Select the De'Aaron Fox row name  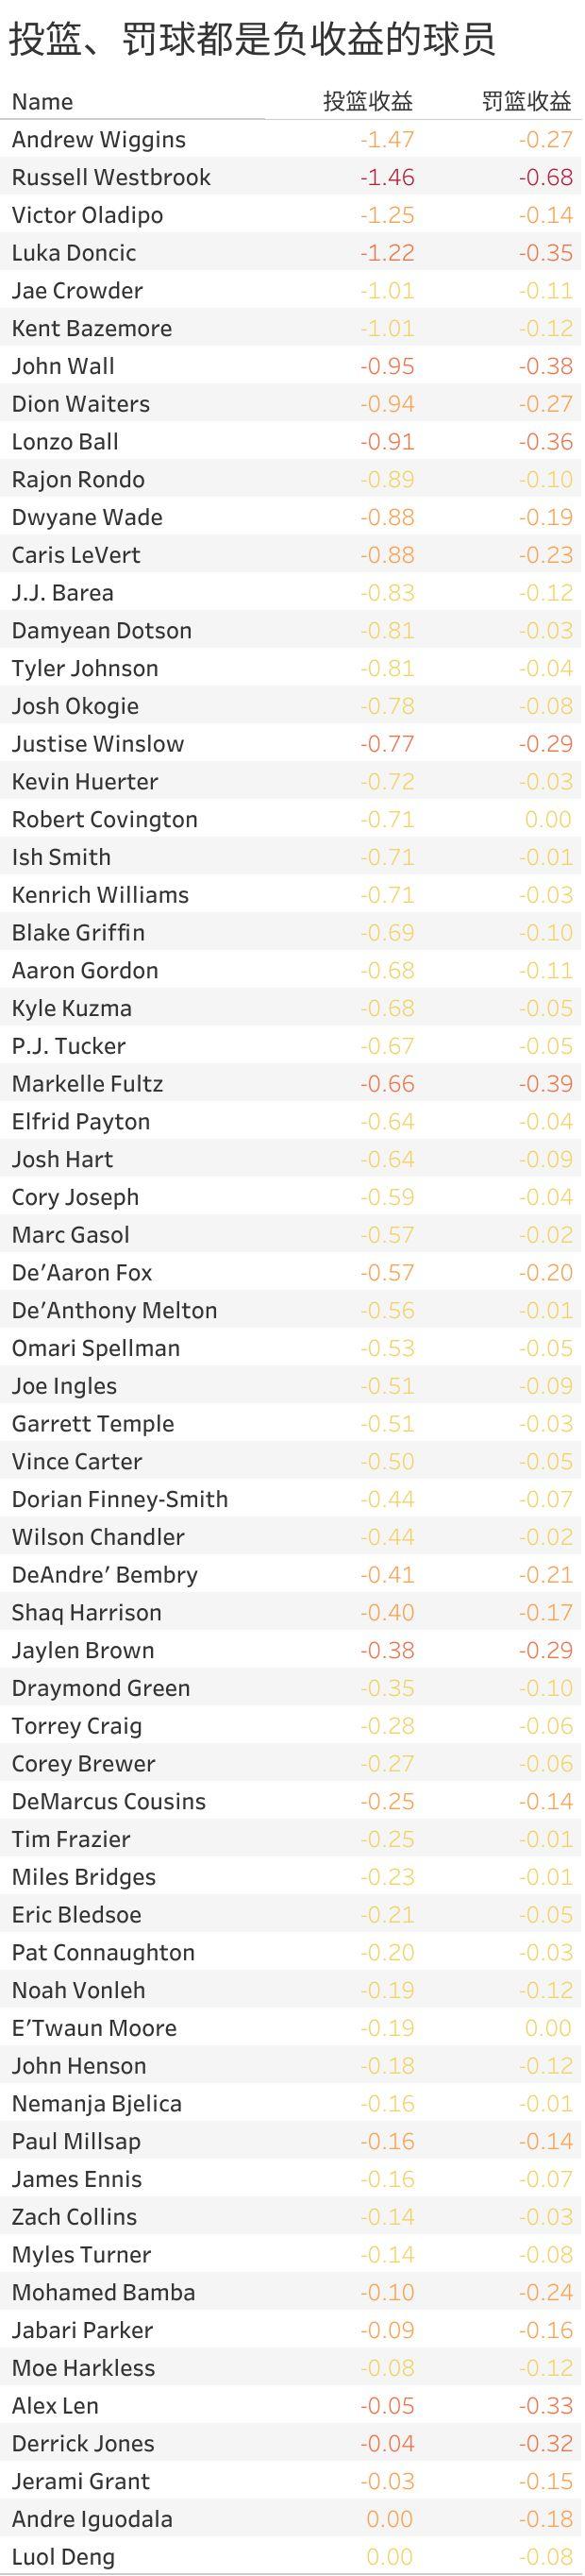click(x=82, y=1273)
